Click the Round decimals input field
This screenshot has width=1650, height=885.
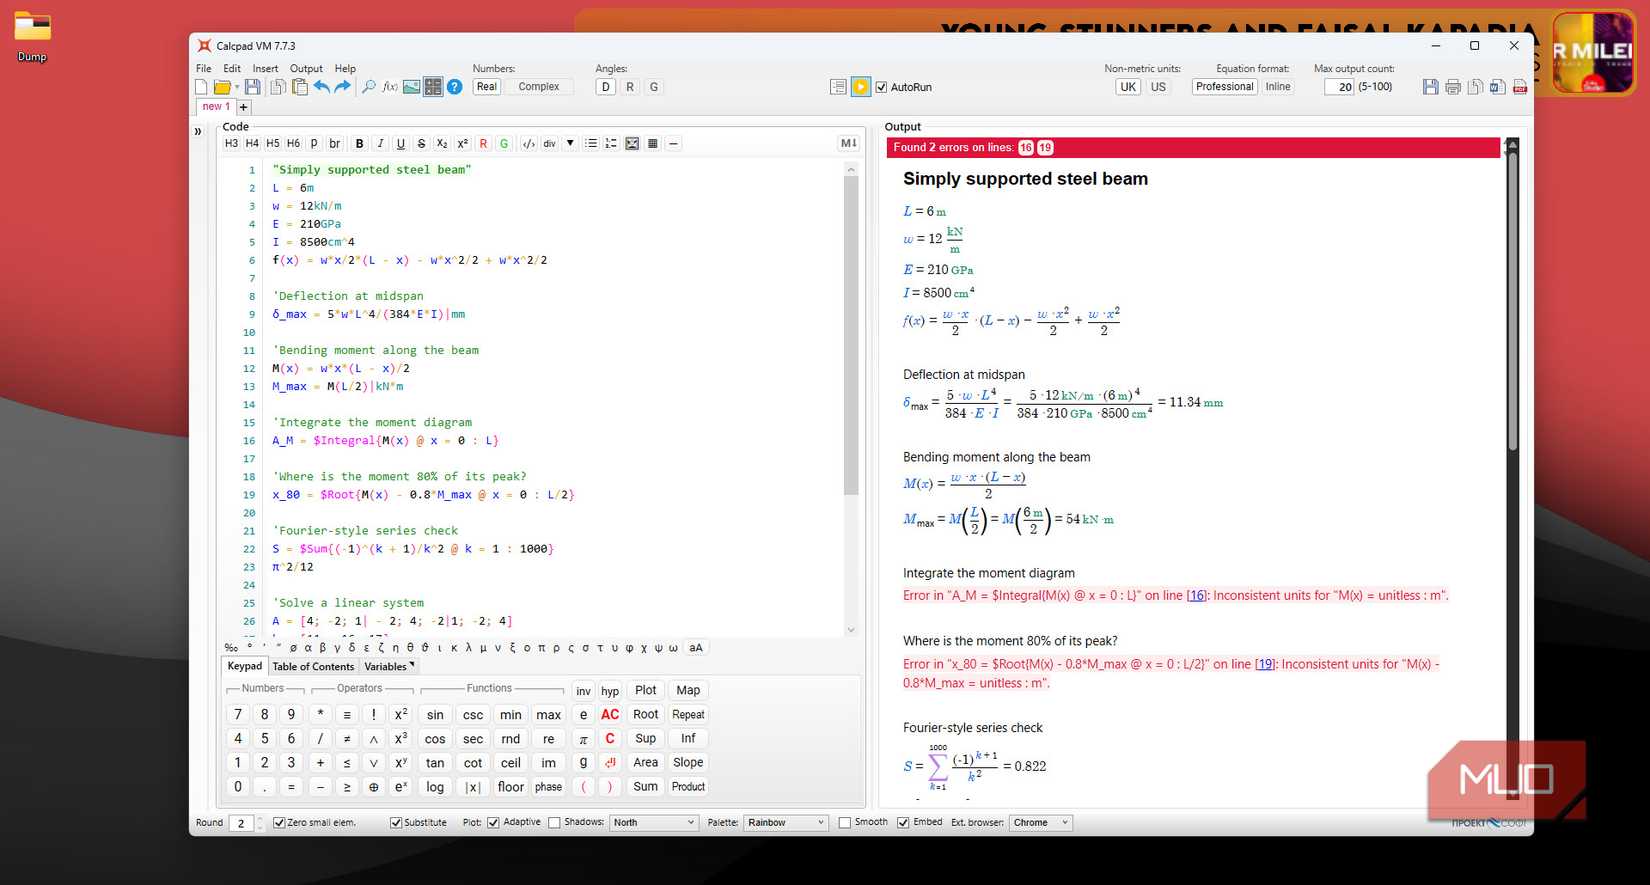point(240,823)
